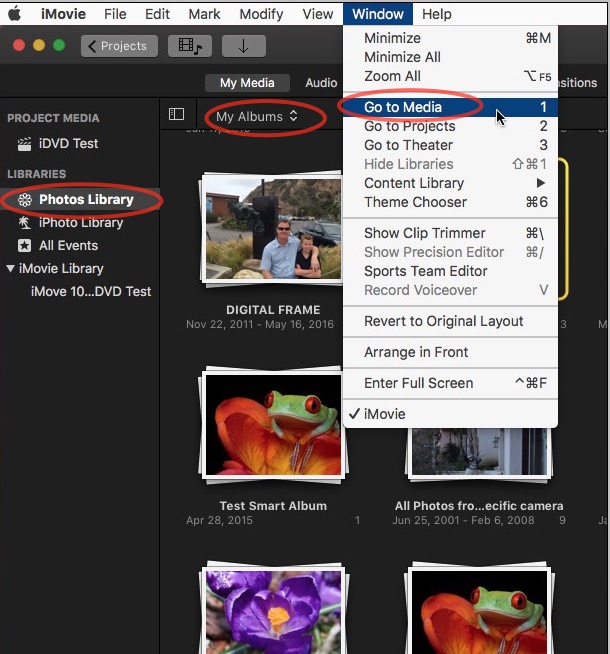Select Photos Library in sidebar
Screen dimensions: 610x654
tap(79, 200)
